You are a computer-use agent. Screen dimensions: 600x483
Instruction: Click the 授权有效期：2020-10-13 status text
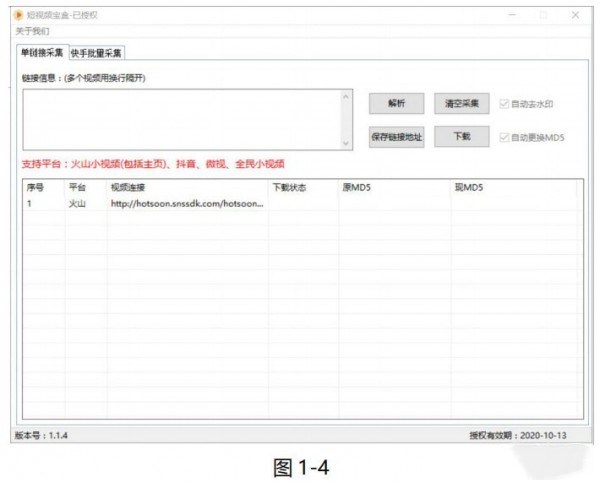point(518,435)
